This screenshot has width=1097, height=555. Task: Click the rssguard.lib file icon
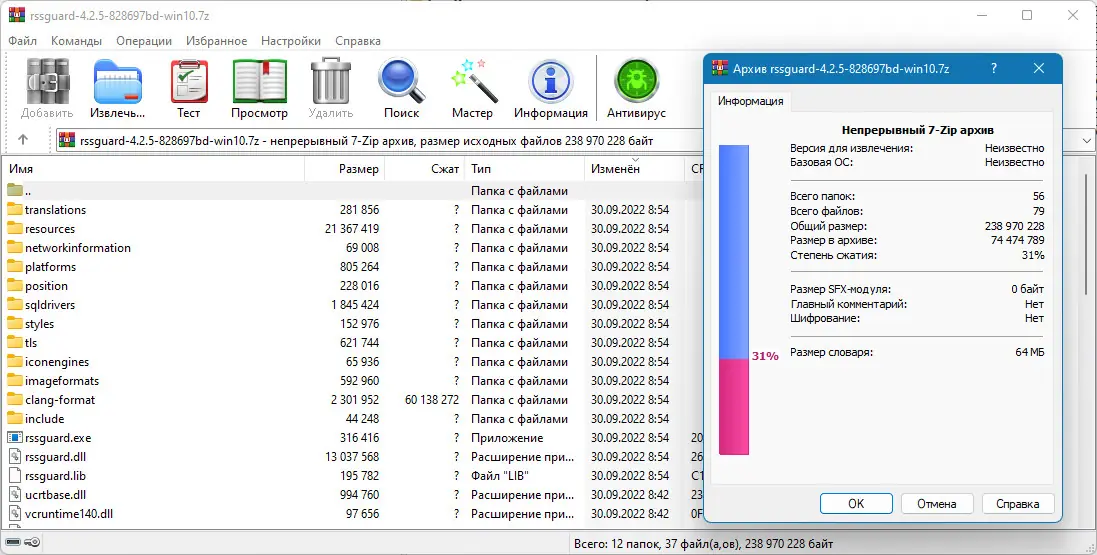(15, 475)
